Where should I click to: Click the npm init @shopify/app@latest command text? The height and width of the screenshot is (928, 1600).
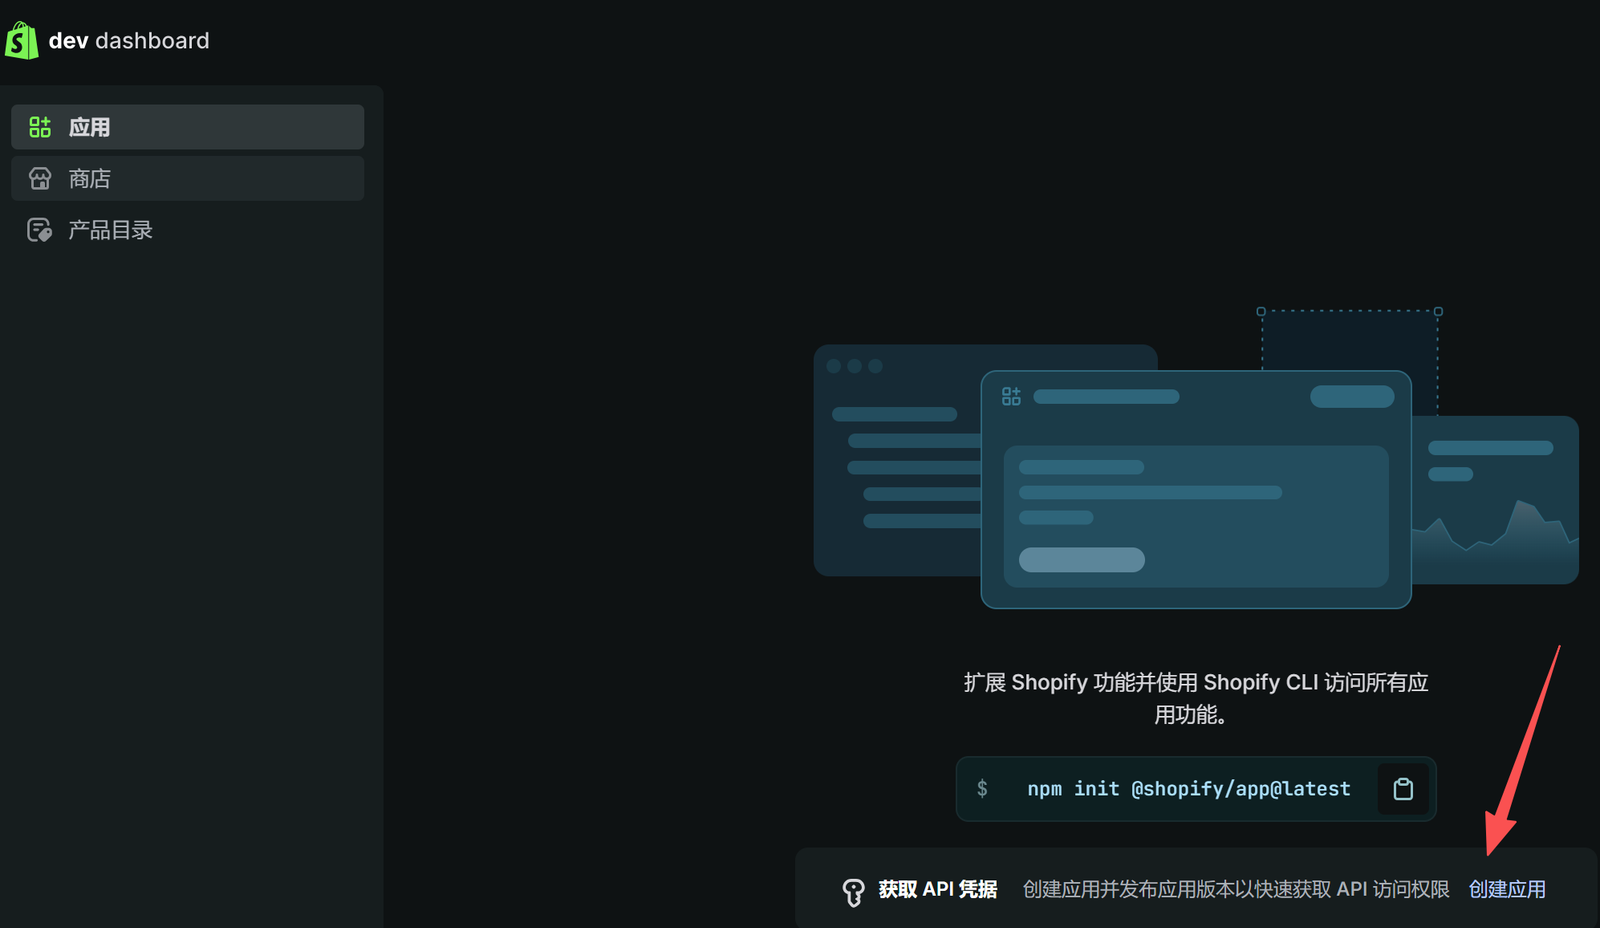[x=1189, y=789]
